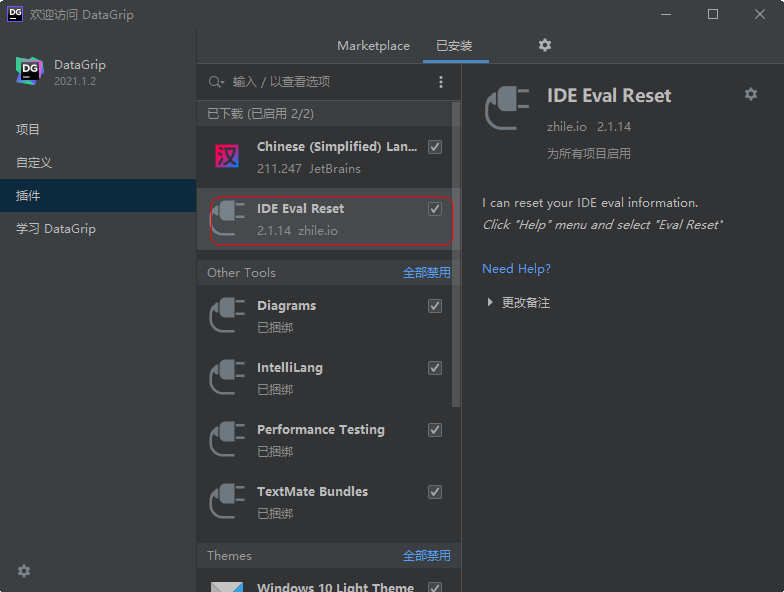Disable the TextMate Bundles checkbox
This screenshot has width=784, height=592.
tap(435, 492)
